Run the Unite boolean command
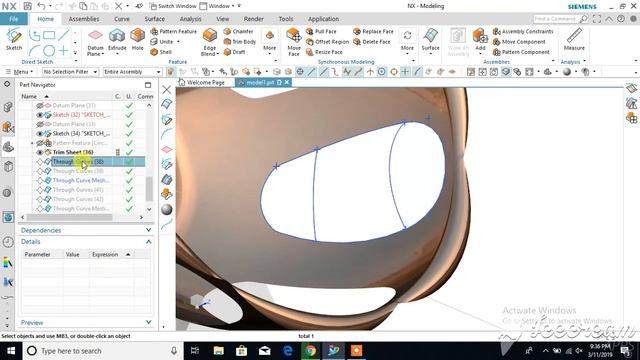 pyautogui.click(x=162, y=42)
